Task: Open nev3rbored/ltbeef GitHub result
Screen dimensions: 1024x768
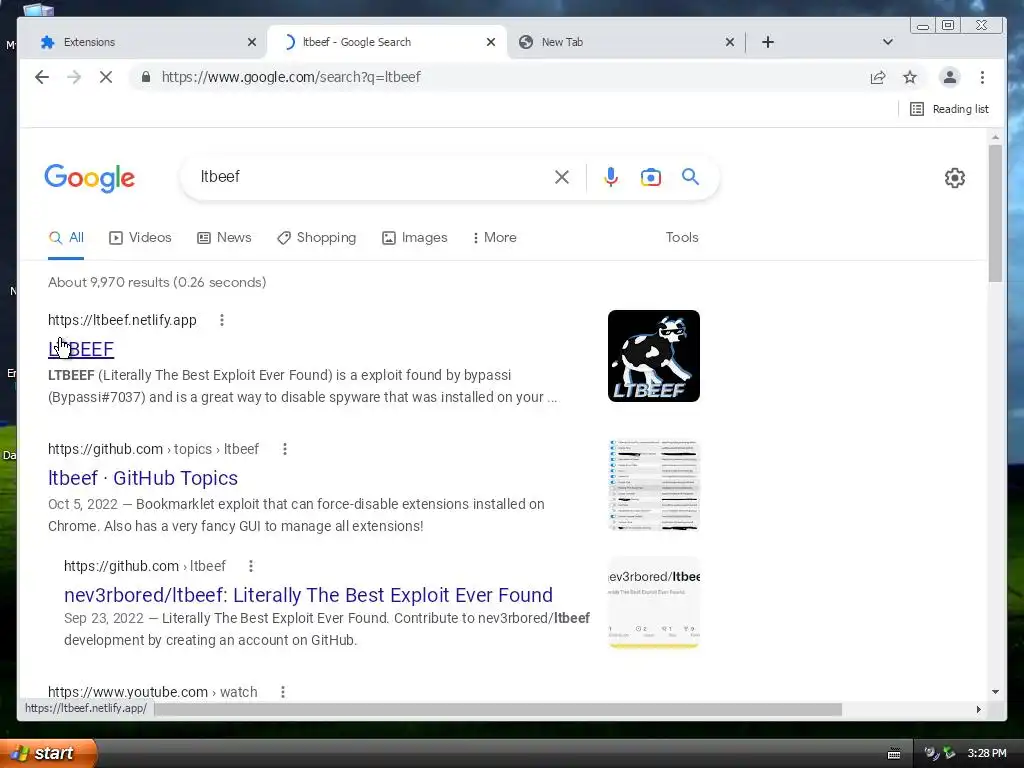Action: (x=308, y=595)
